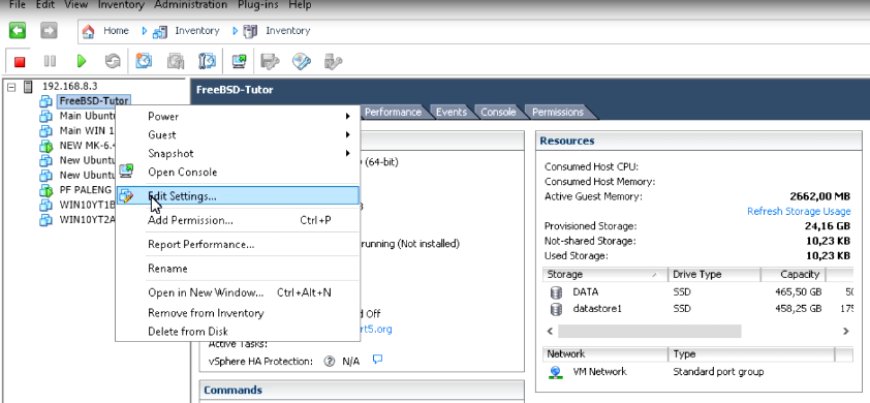The width and height of the screenshot is (870, 403).
Task: Choose Add Permission... from the context menu
Action: 237,220
